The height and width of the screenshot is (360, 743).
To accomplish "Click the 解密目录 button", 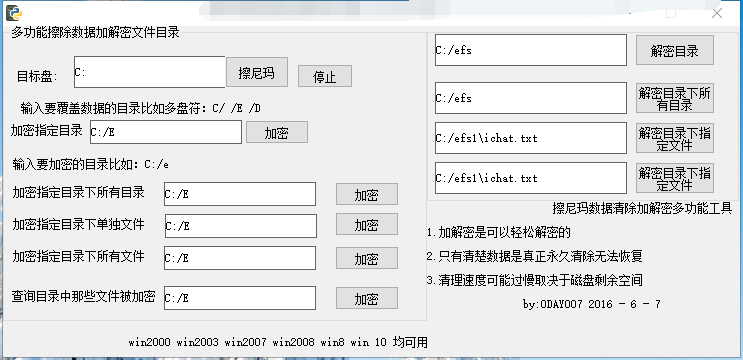I will (675, 50).
